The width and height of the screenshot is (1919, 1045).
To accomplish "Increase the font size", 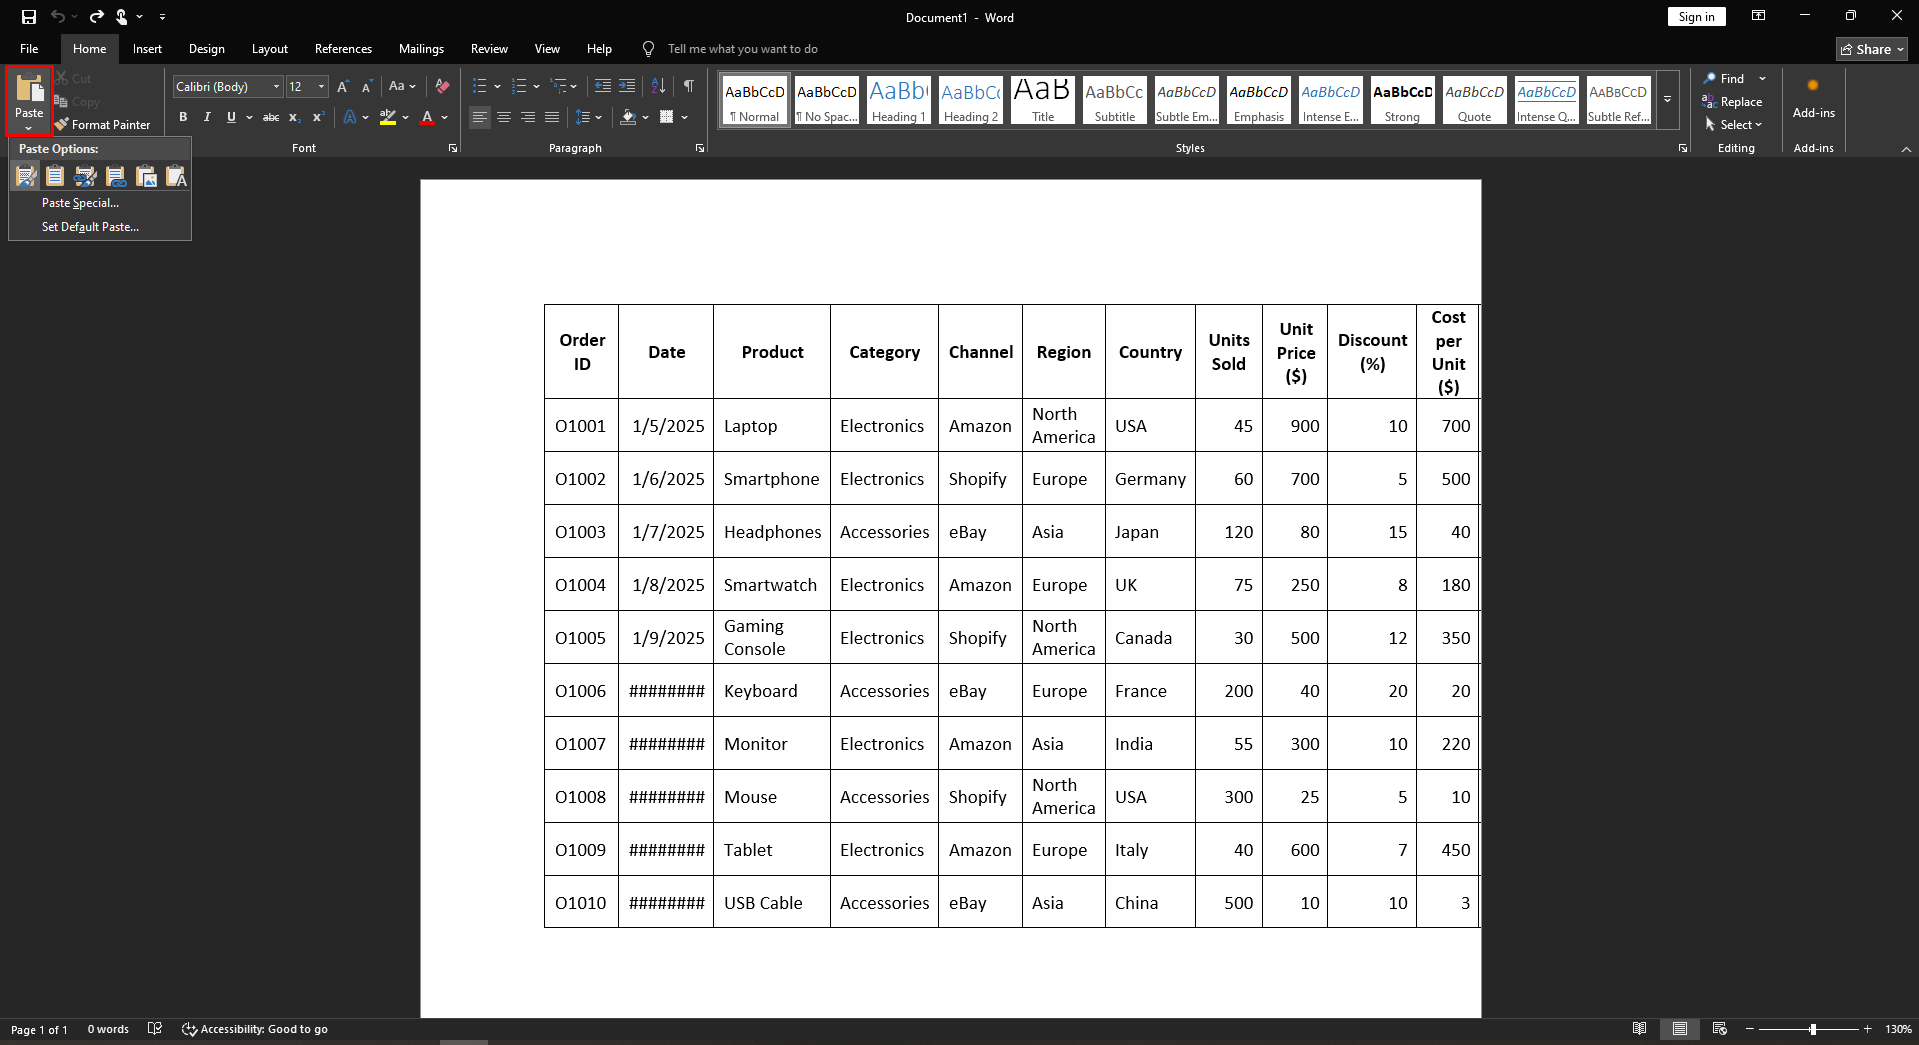I will [x=343, y=87].
